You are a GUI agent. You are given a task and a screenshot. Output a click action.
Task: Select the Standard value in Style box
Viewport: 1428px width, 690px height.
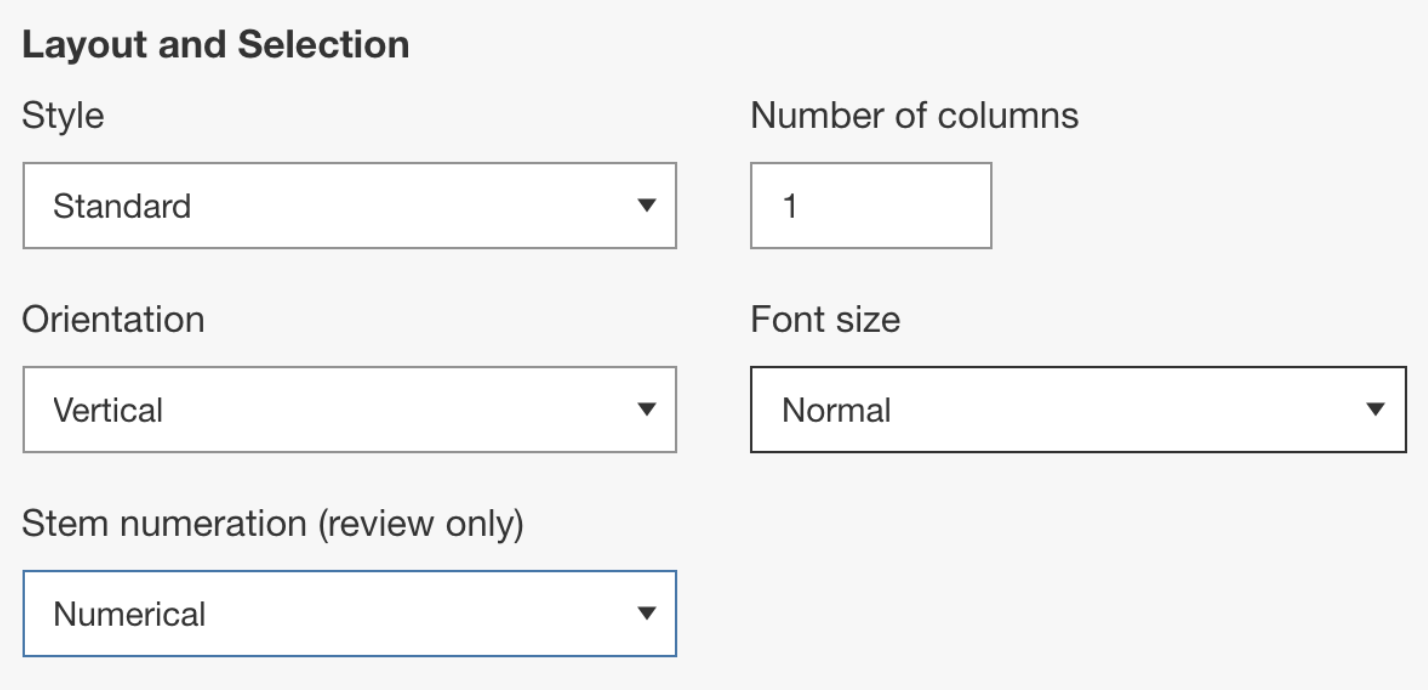pyautogui.click(x=122, y=206)
